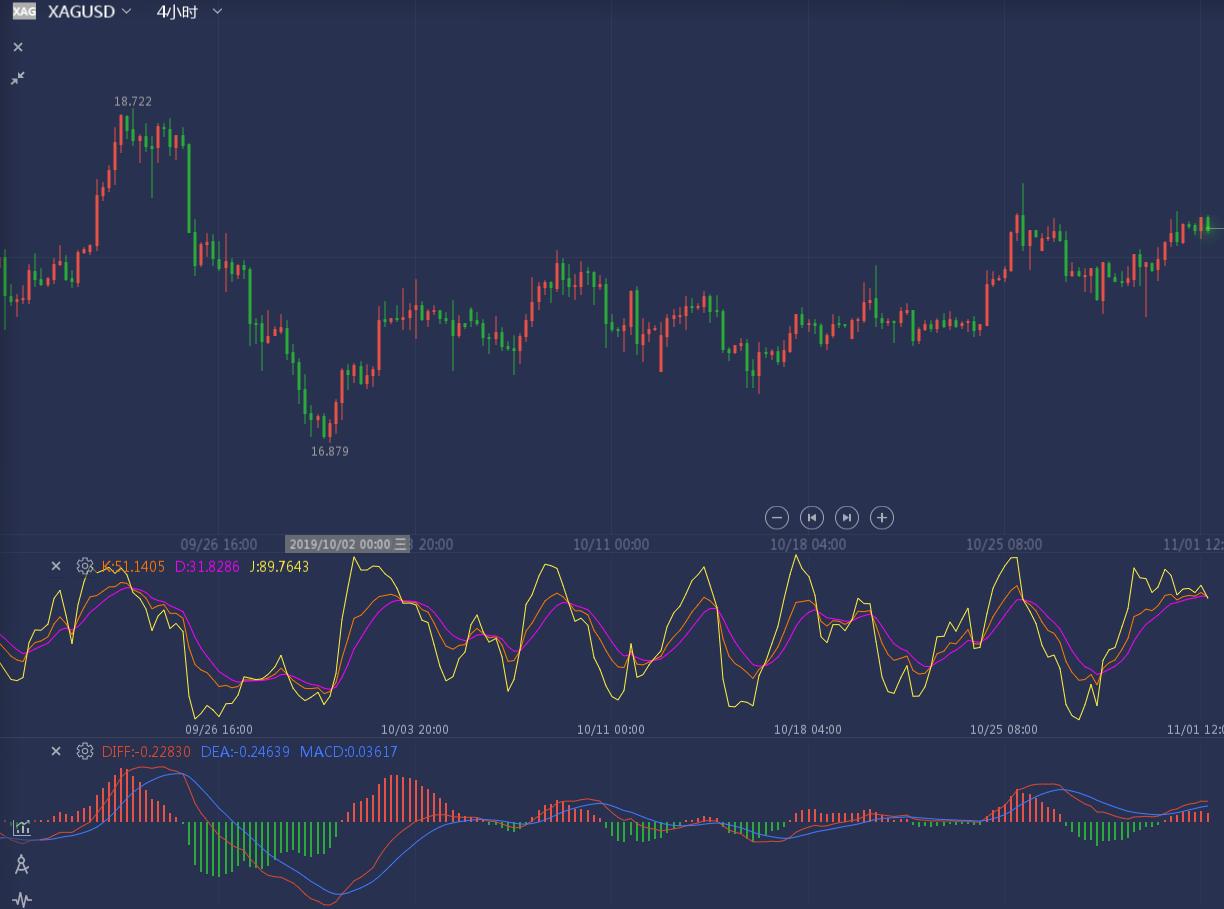Zoom in the chart with plus button

881,517
